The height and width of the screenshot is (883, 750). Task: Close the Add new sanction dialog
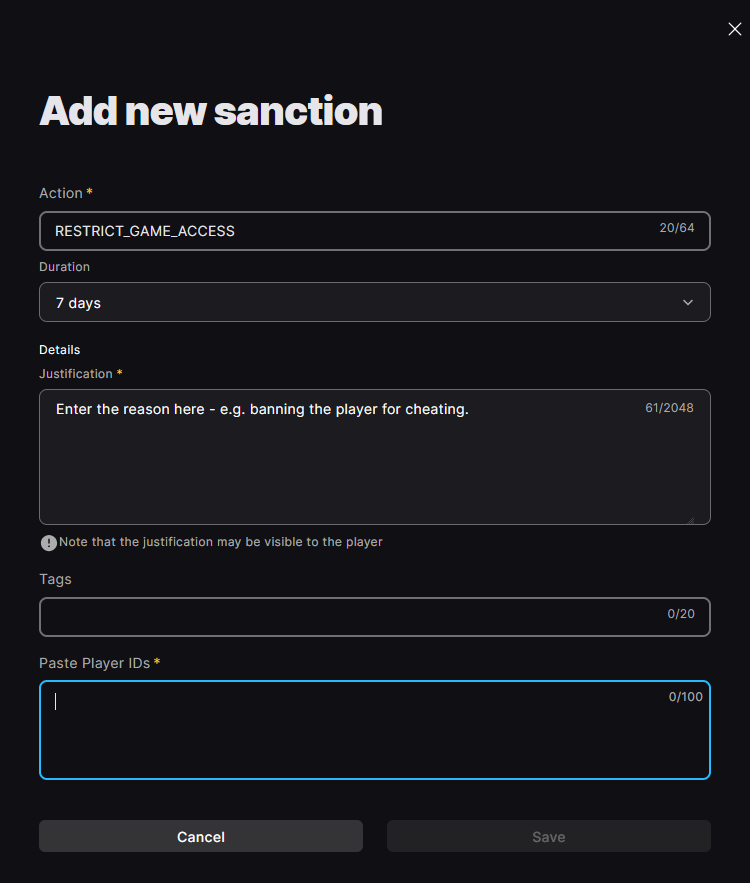735,29
